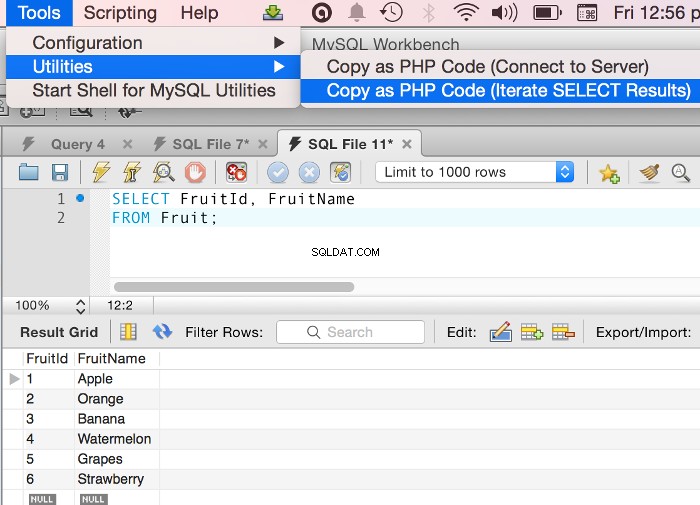Run Explain plan magnifier lightning icon
Viewport: 700px width, 505px height.
(x=164, y=172)
